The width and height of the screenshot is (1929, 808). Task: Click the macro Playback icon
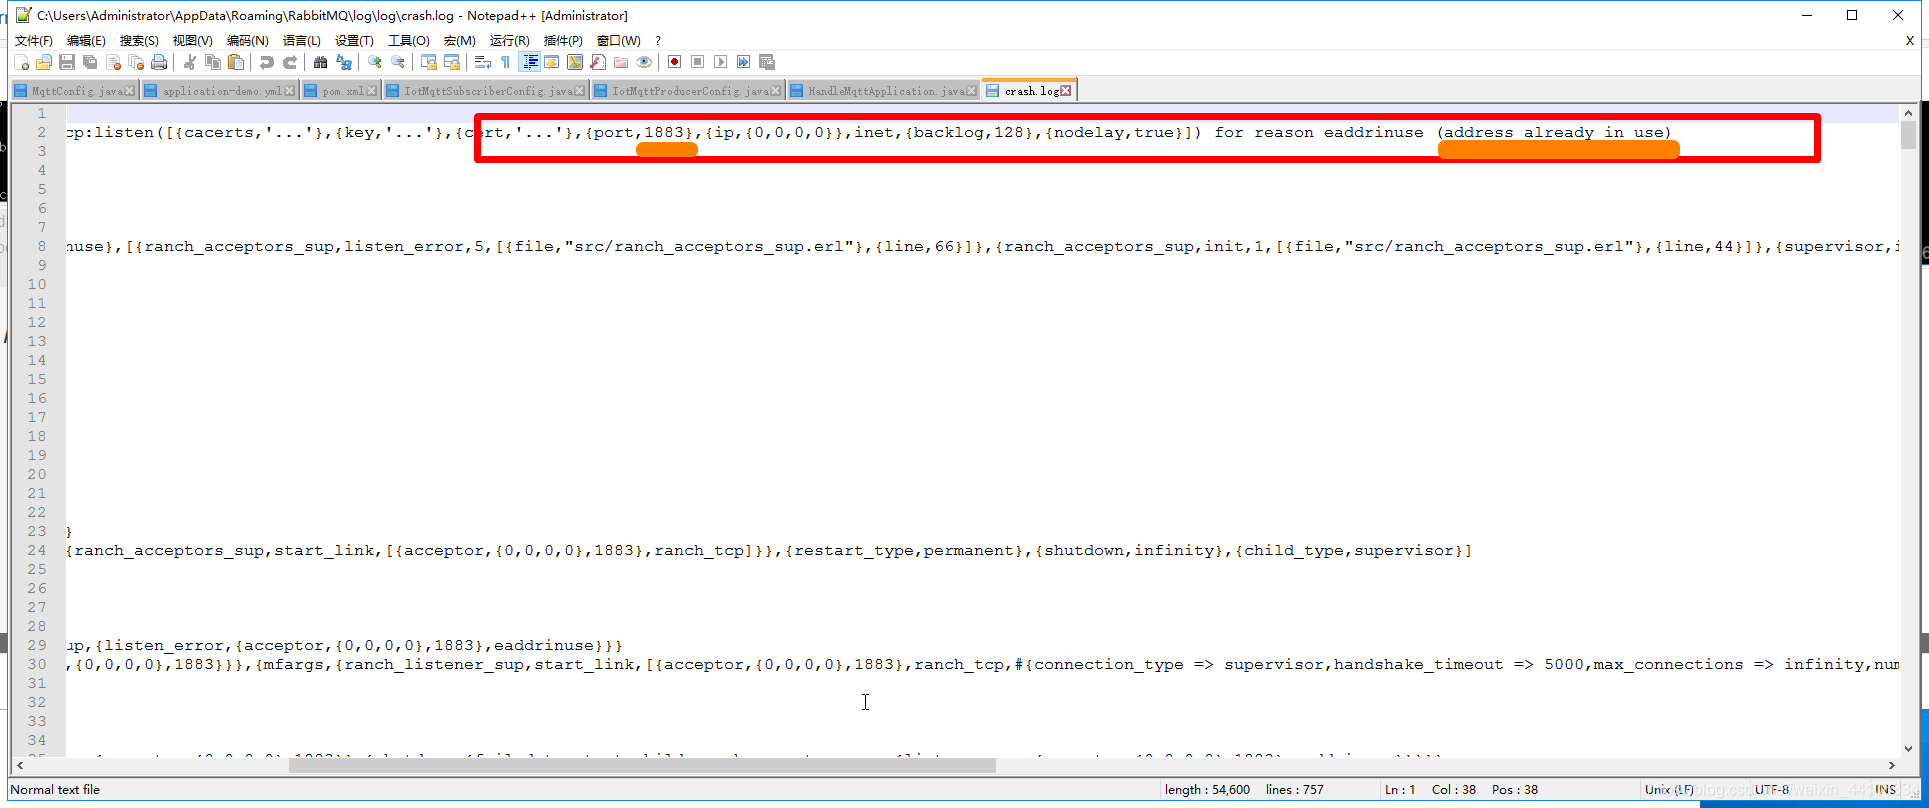click(x=720, y=62)
